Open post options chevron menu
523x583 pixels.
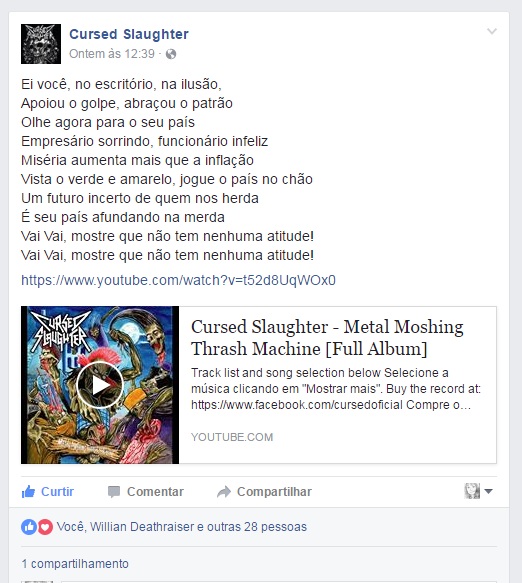492,31
